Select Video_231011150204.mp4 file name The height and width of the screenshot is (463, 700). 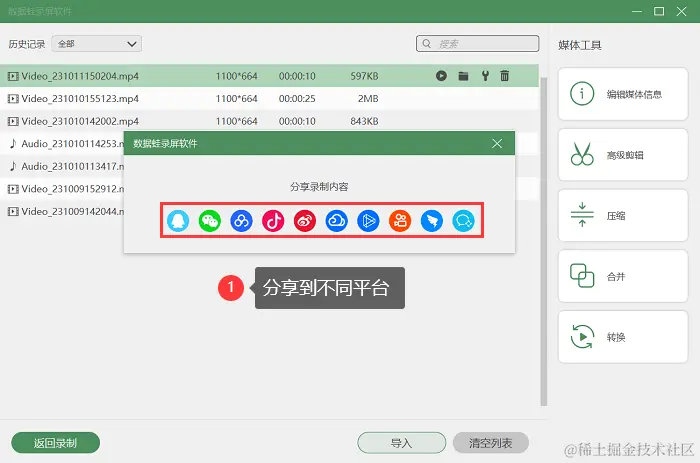click(x=80, y=76)
